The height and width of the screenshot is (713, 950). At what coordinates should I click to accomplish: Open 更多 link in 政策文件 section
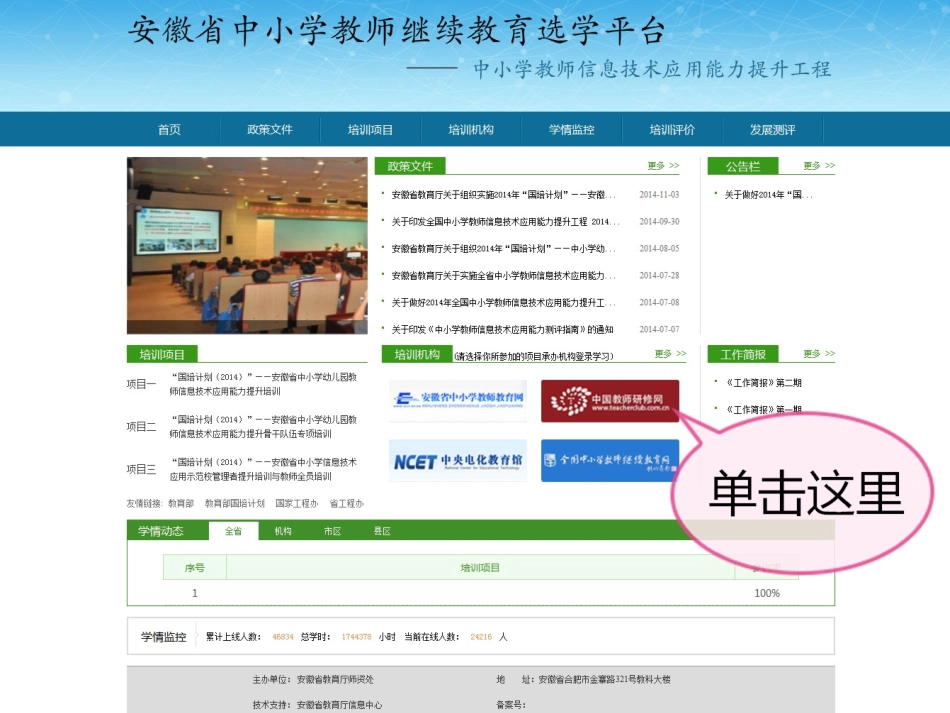tap(663, 165)
